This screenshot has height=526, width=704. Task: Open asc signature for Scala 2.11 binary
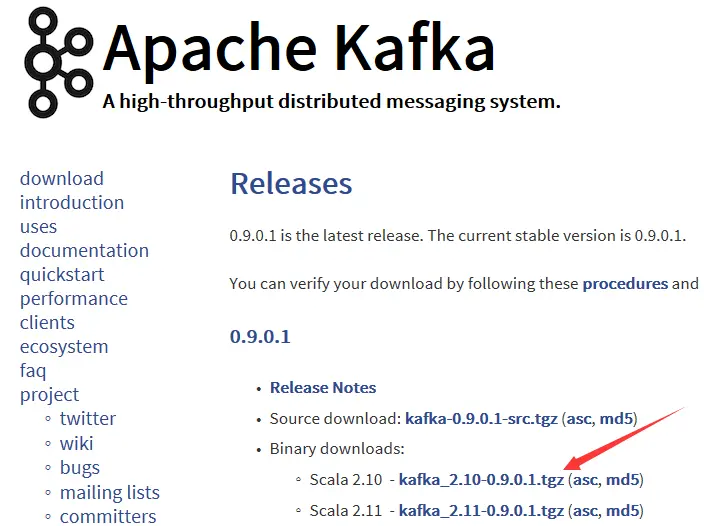click(587, 511)
